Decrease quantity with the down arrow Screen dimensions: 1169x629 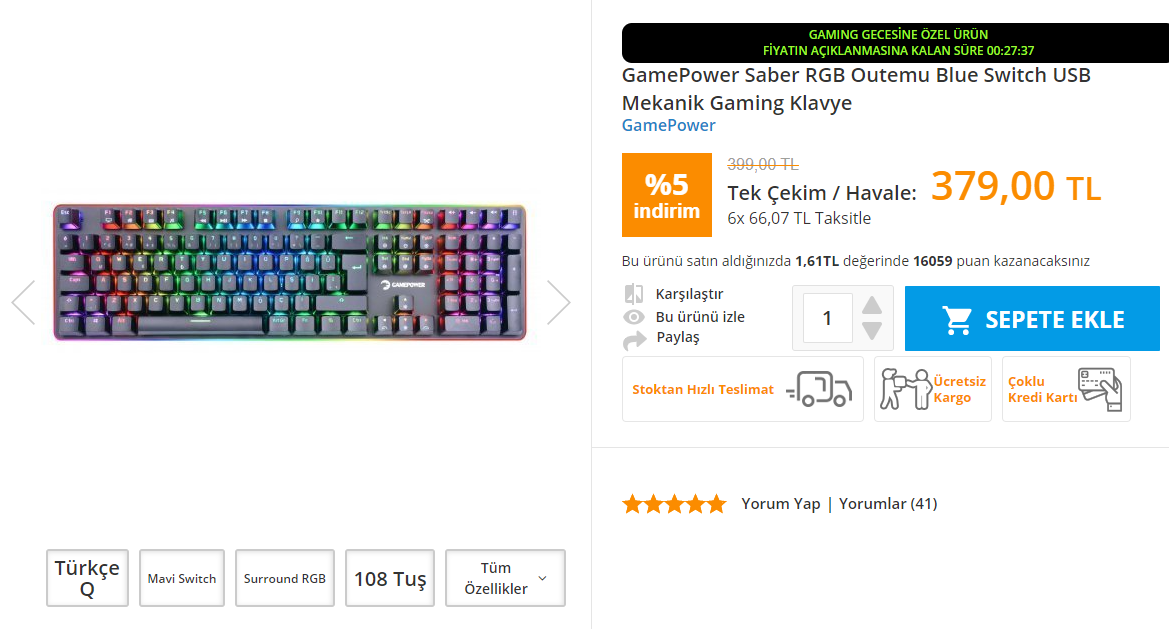pyautogui.click(x=872, y=331)
